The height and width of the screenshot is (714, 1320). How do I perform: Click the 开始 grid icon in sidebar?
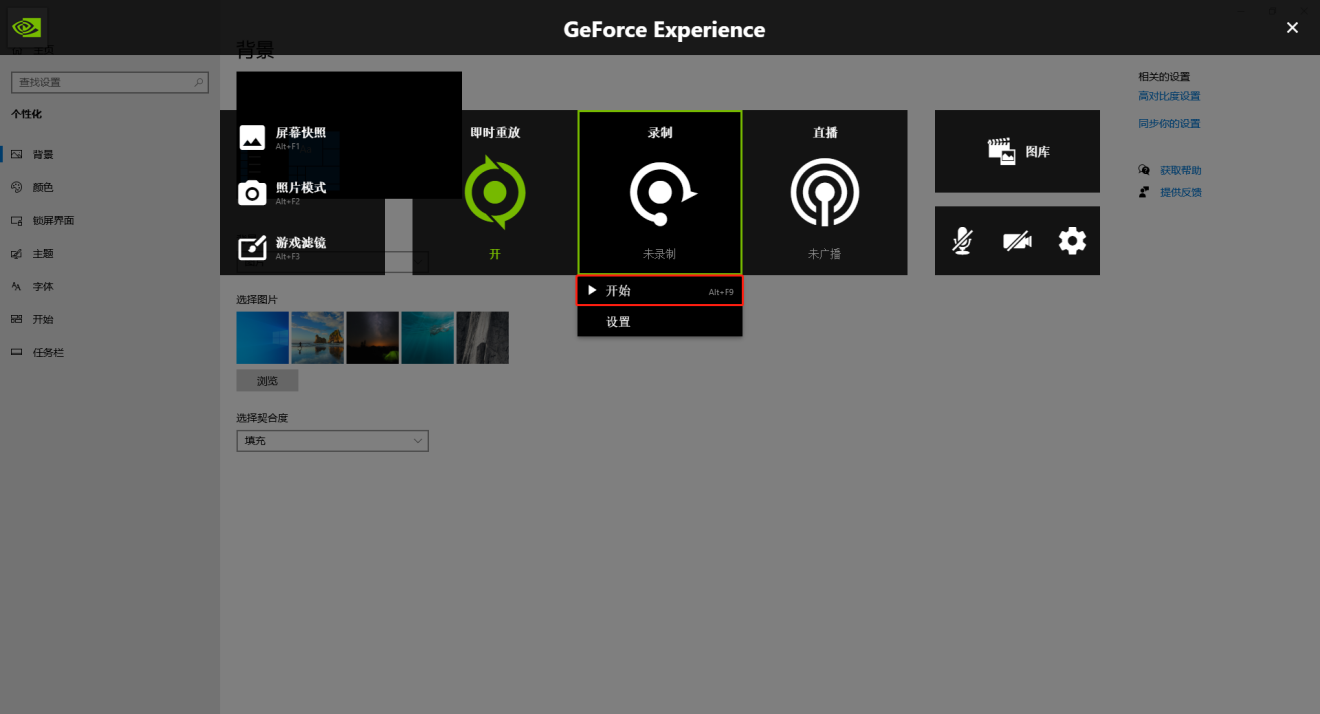click(16, 319)
